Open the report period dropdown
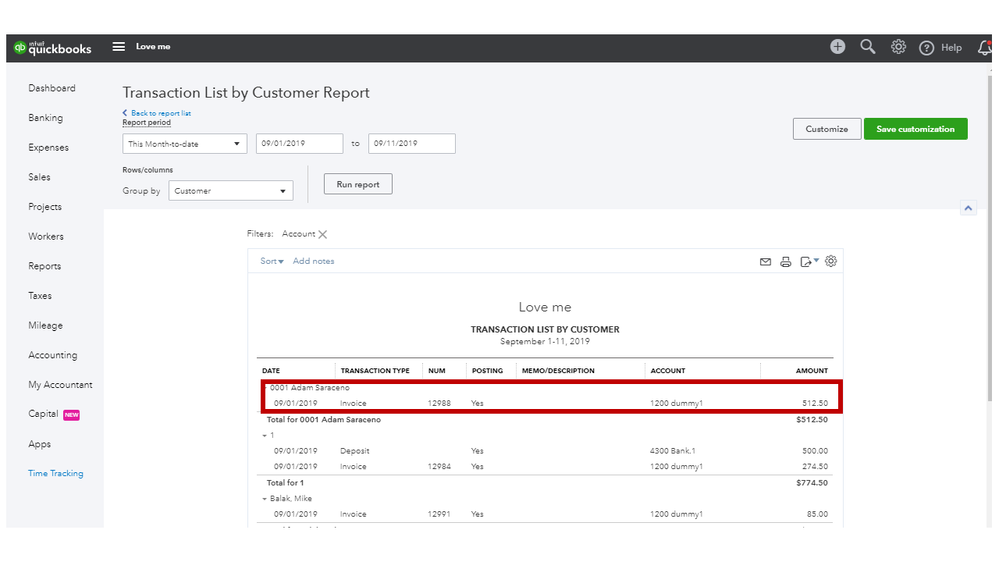999x562 pixels. (184, 144)
